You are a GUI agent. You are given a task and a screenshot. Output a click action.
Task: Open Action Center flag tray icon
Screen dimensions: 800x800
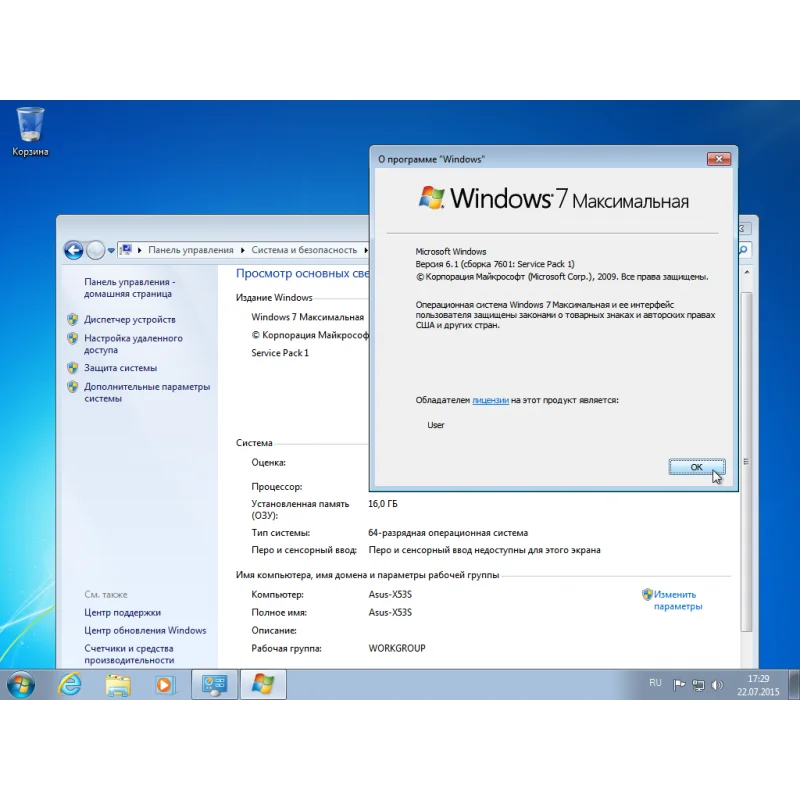tap(679, 685)
